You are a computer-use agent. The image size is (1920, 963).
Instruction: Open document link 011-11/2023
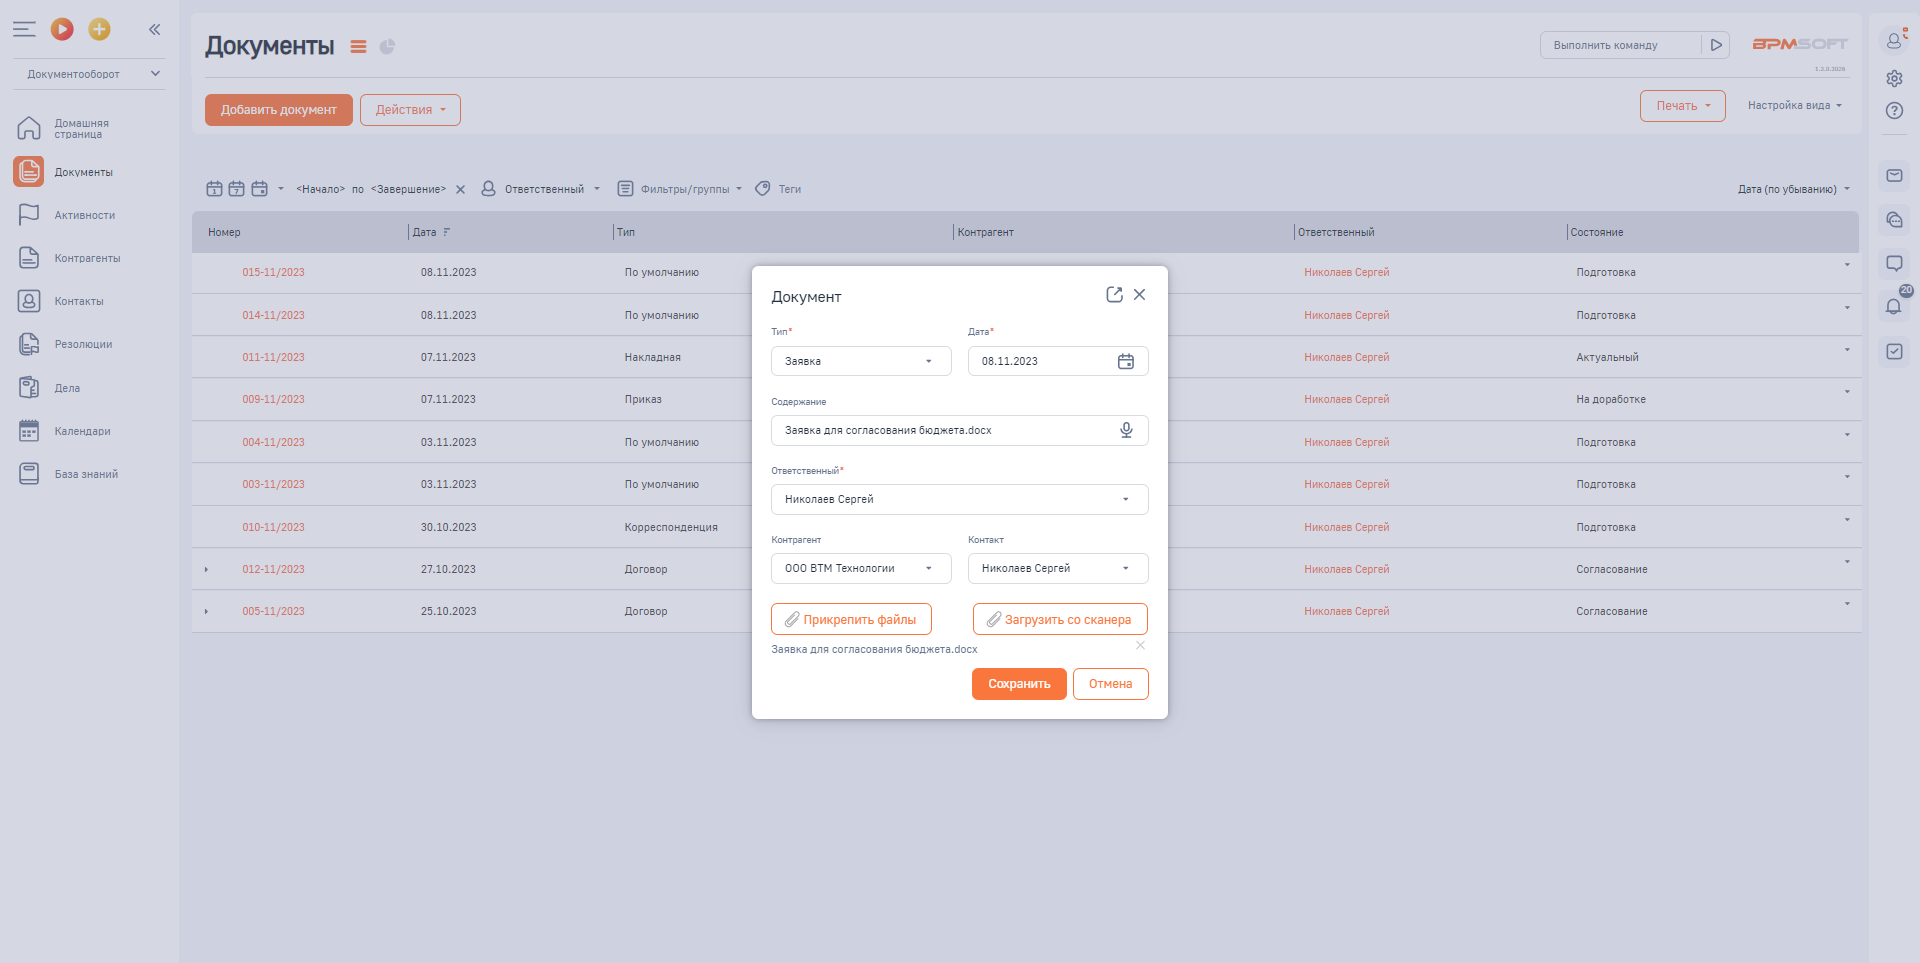[x=273, y=357]
